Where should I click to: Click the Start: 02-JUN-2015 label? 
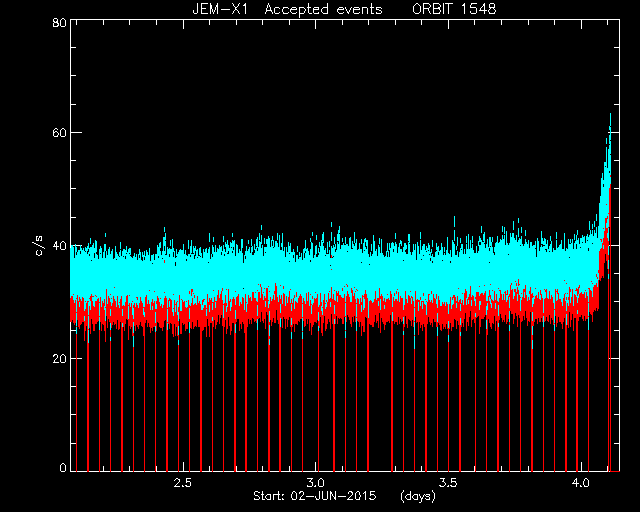(x=315, y=496)
